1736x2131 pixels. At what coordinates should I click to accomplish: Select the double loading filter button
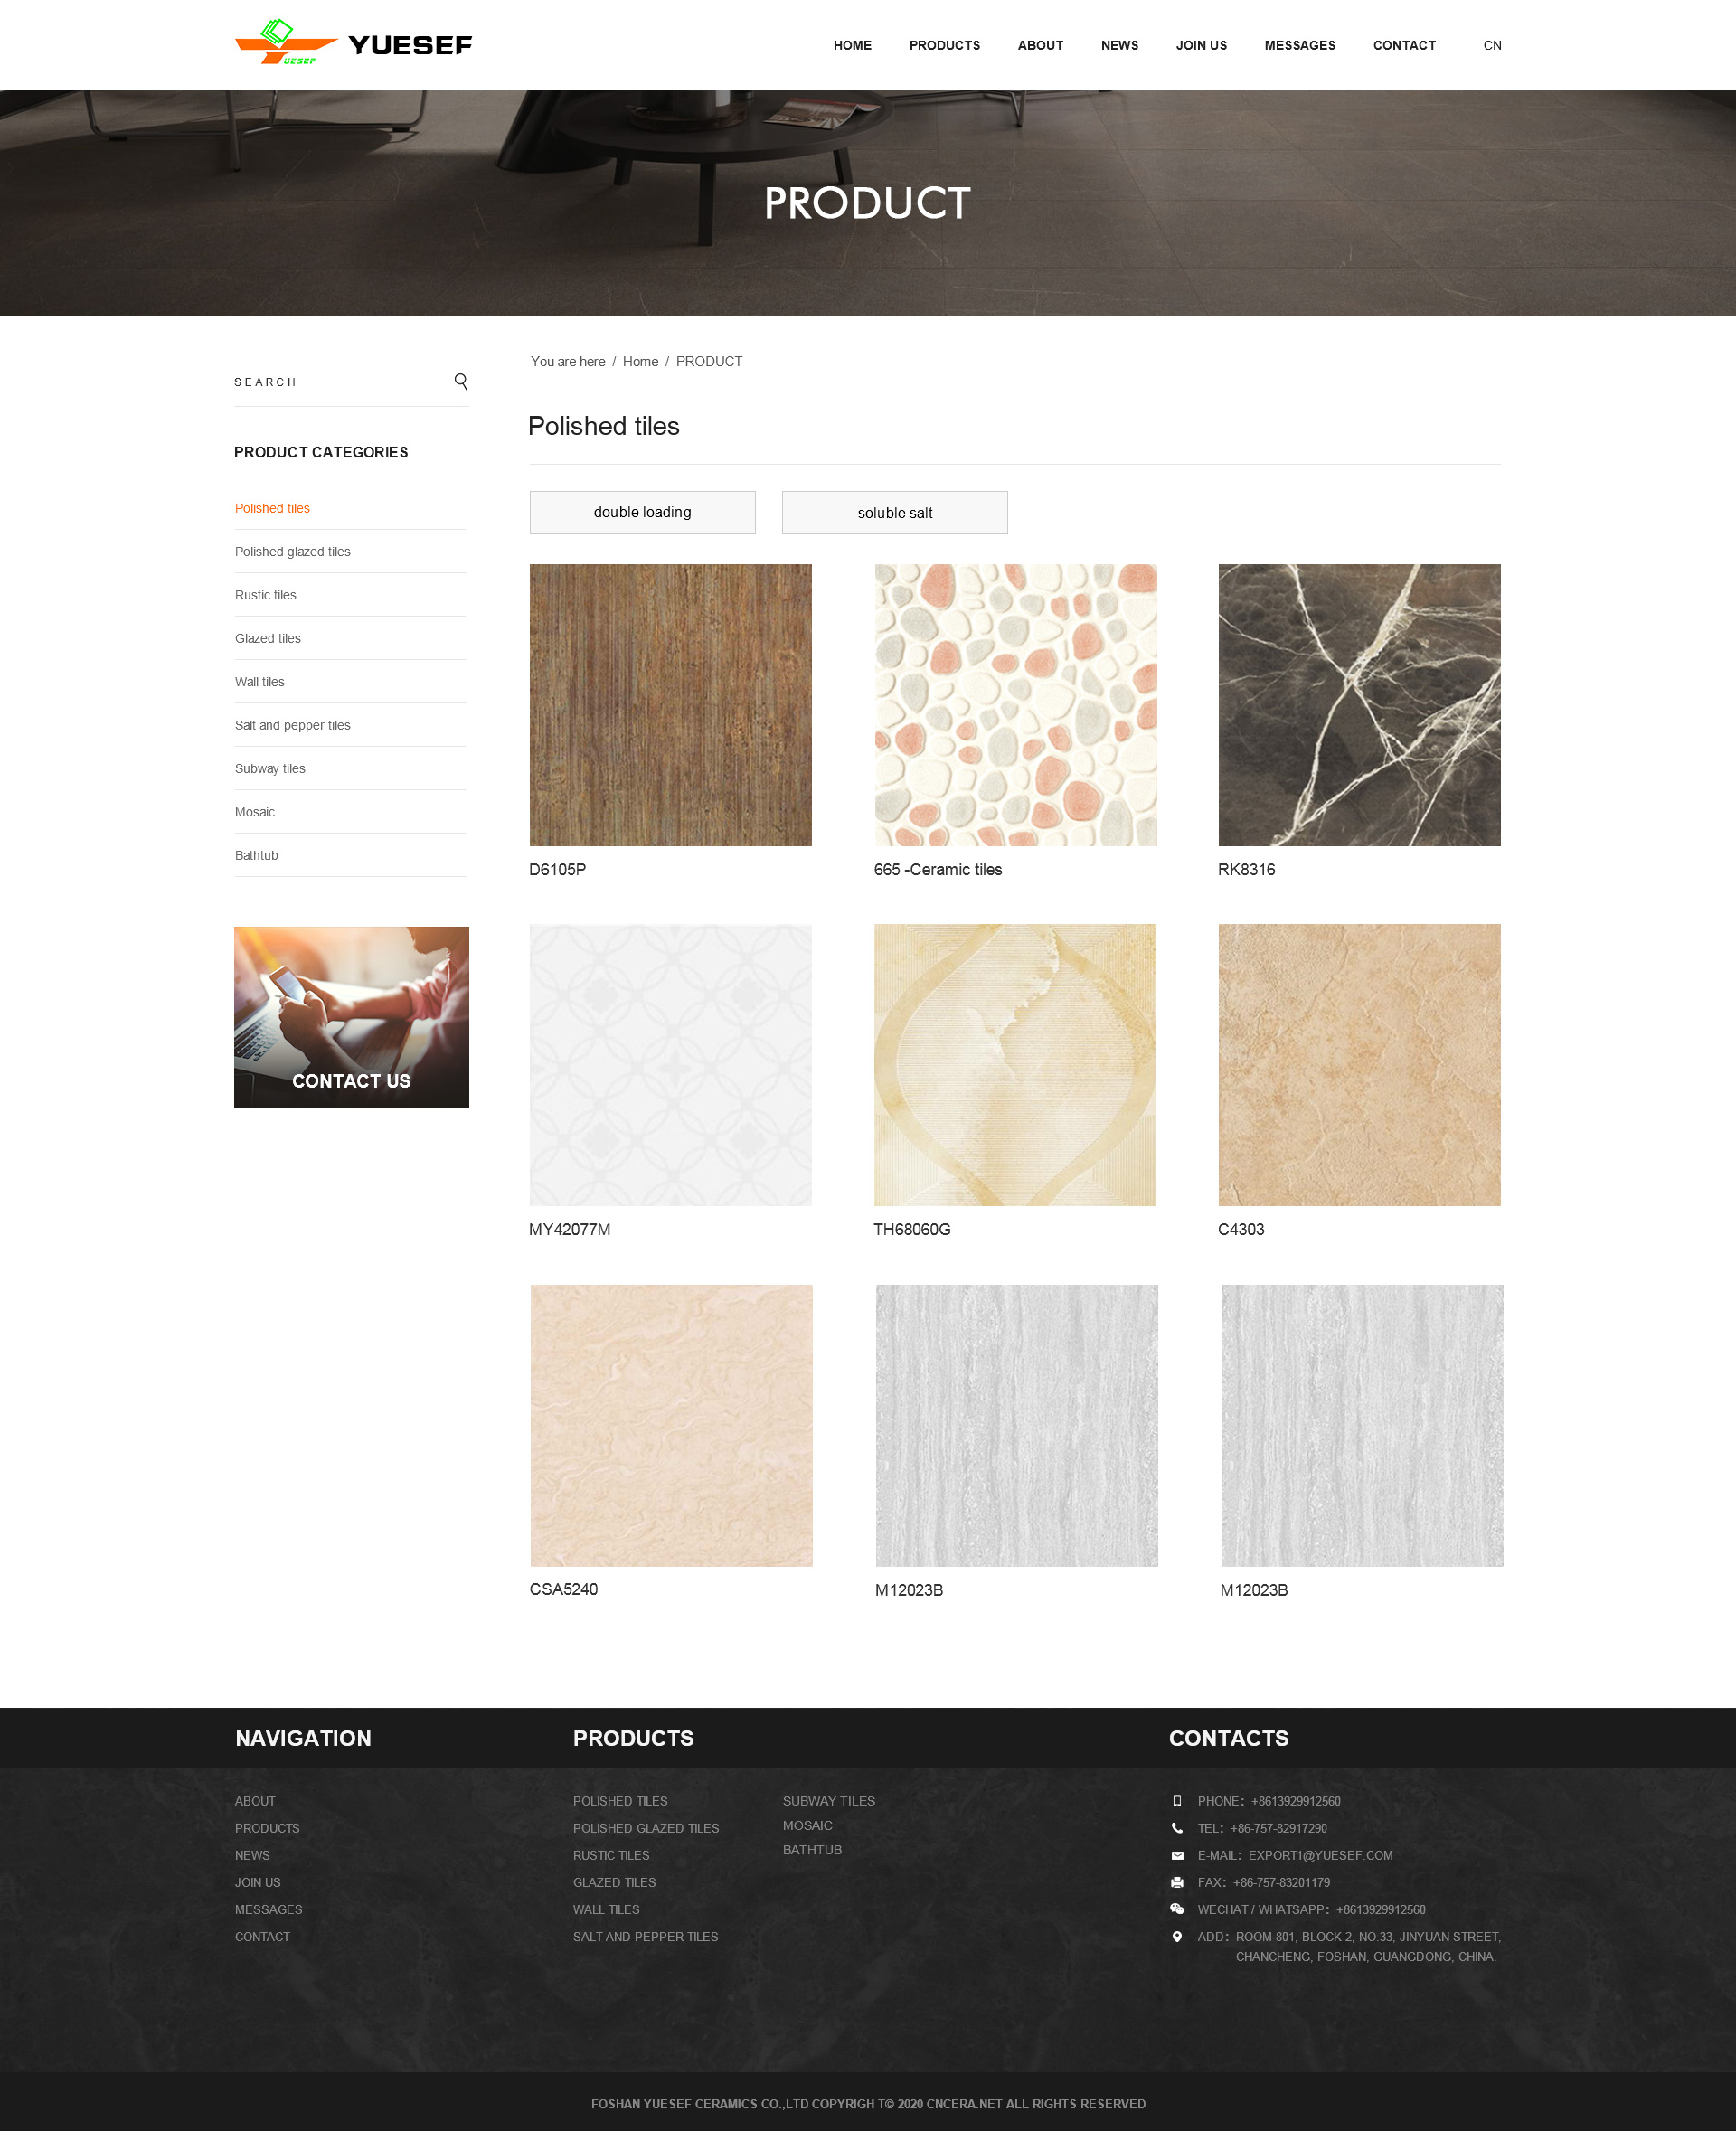(x=642, y=512)
